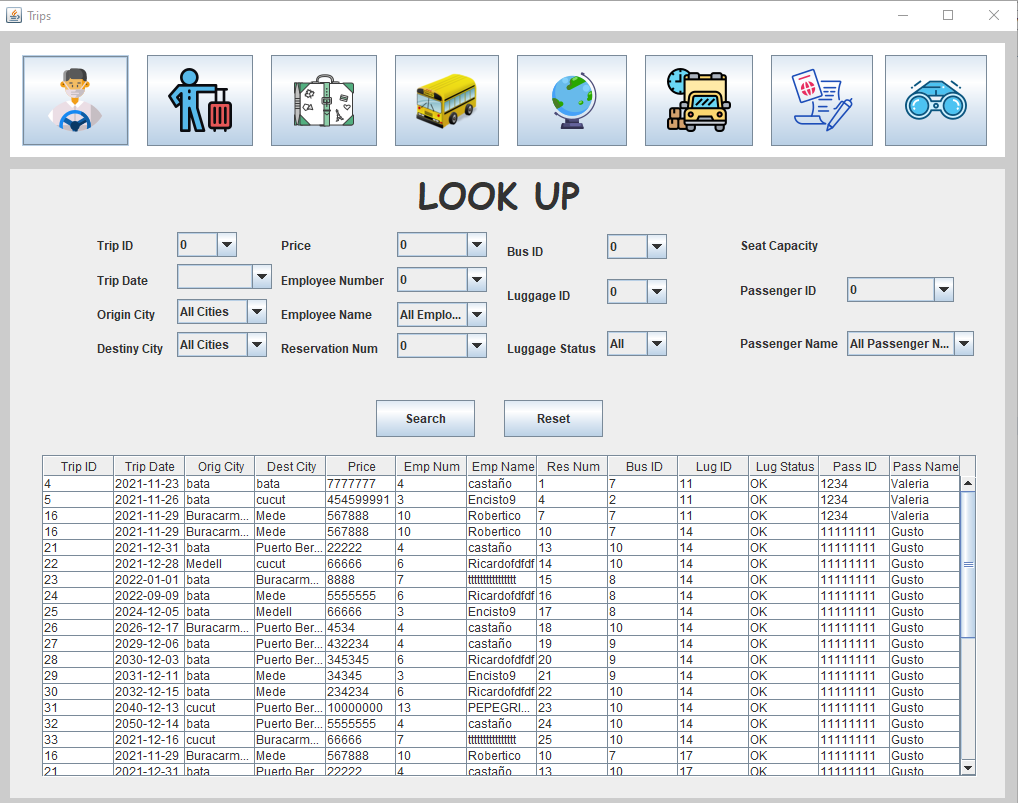Open the yellow bus icon

click(x=447, y=100)
